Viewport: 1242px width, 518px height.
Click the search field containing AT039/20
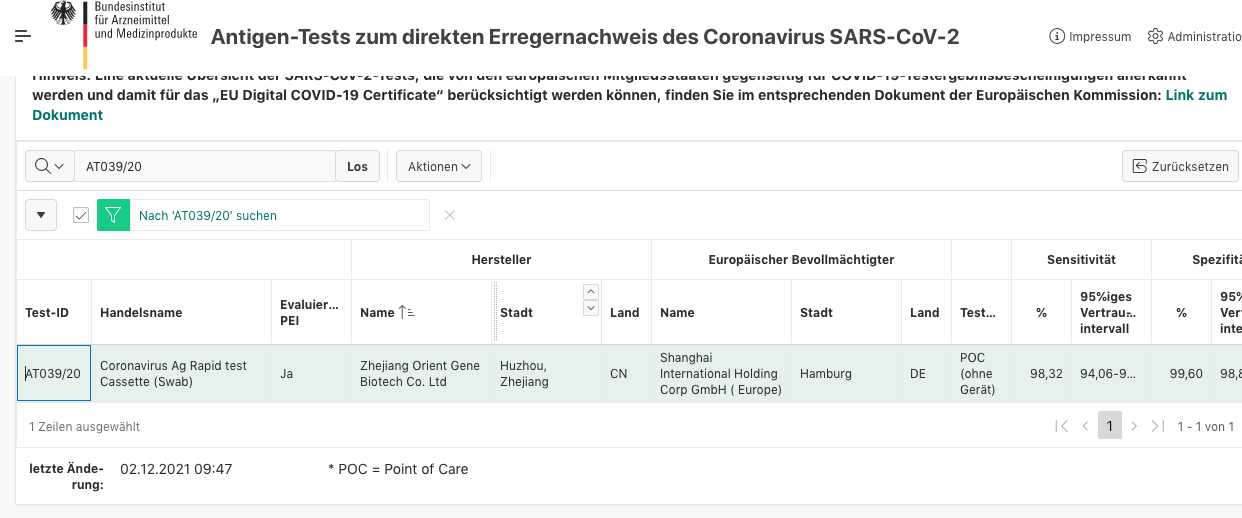[x=205, y=166]
